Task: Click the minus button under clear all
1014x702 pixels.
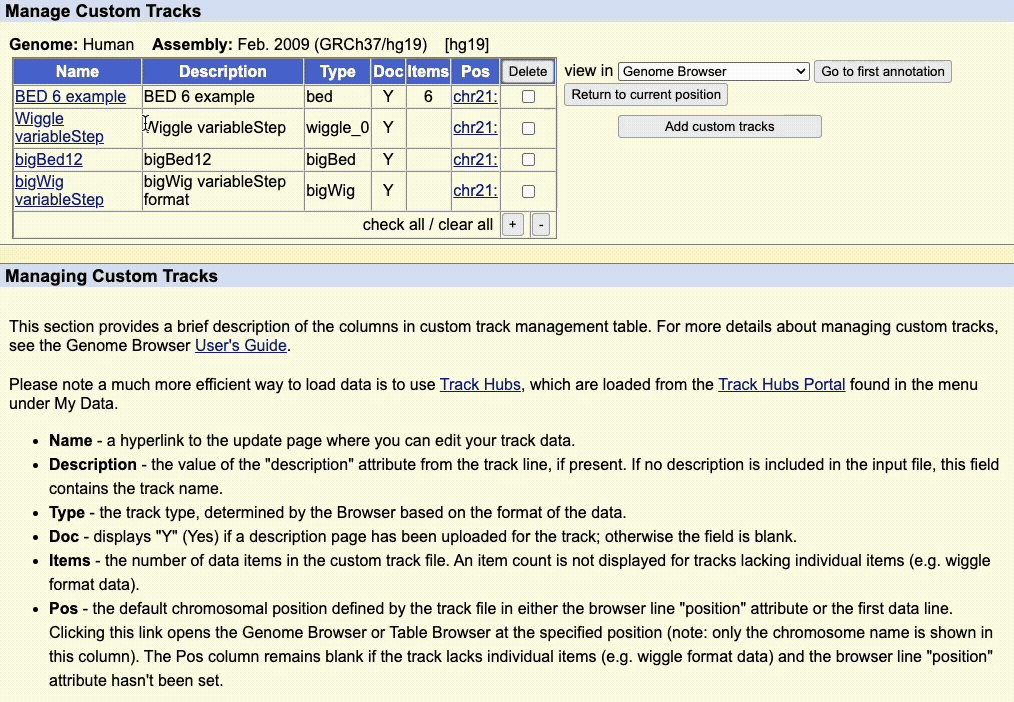Action: pos(540,225)
